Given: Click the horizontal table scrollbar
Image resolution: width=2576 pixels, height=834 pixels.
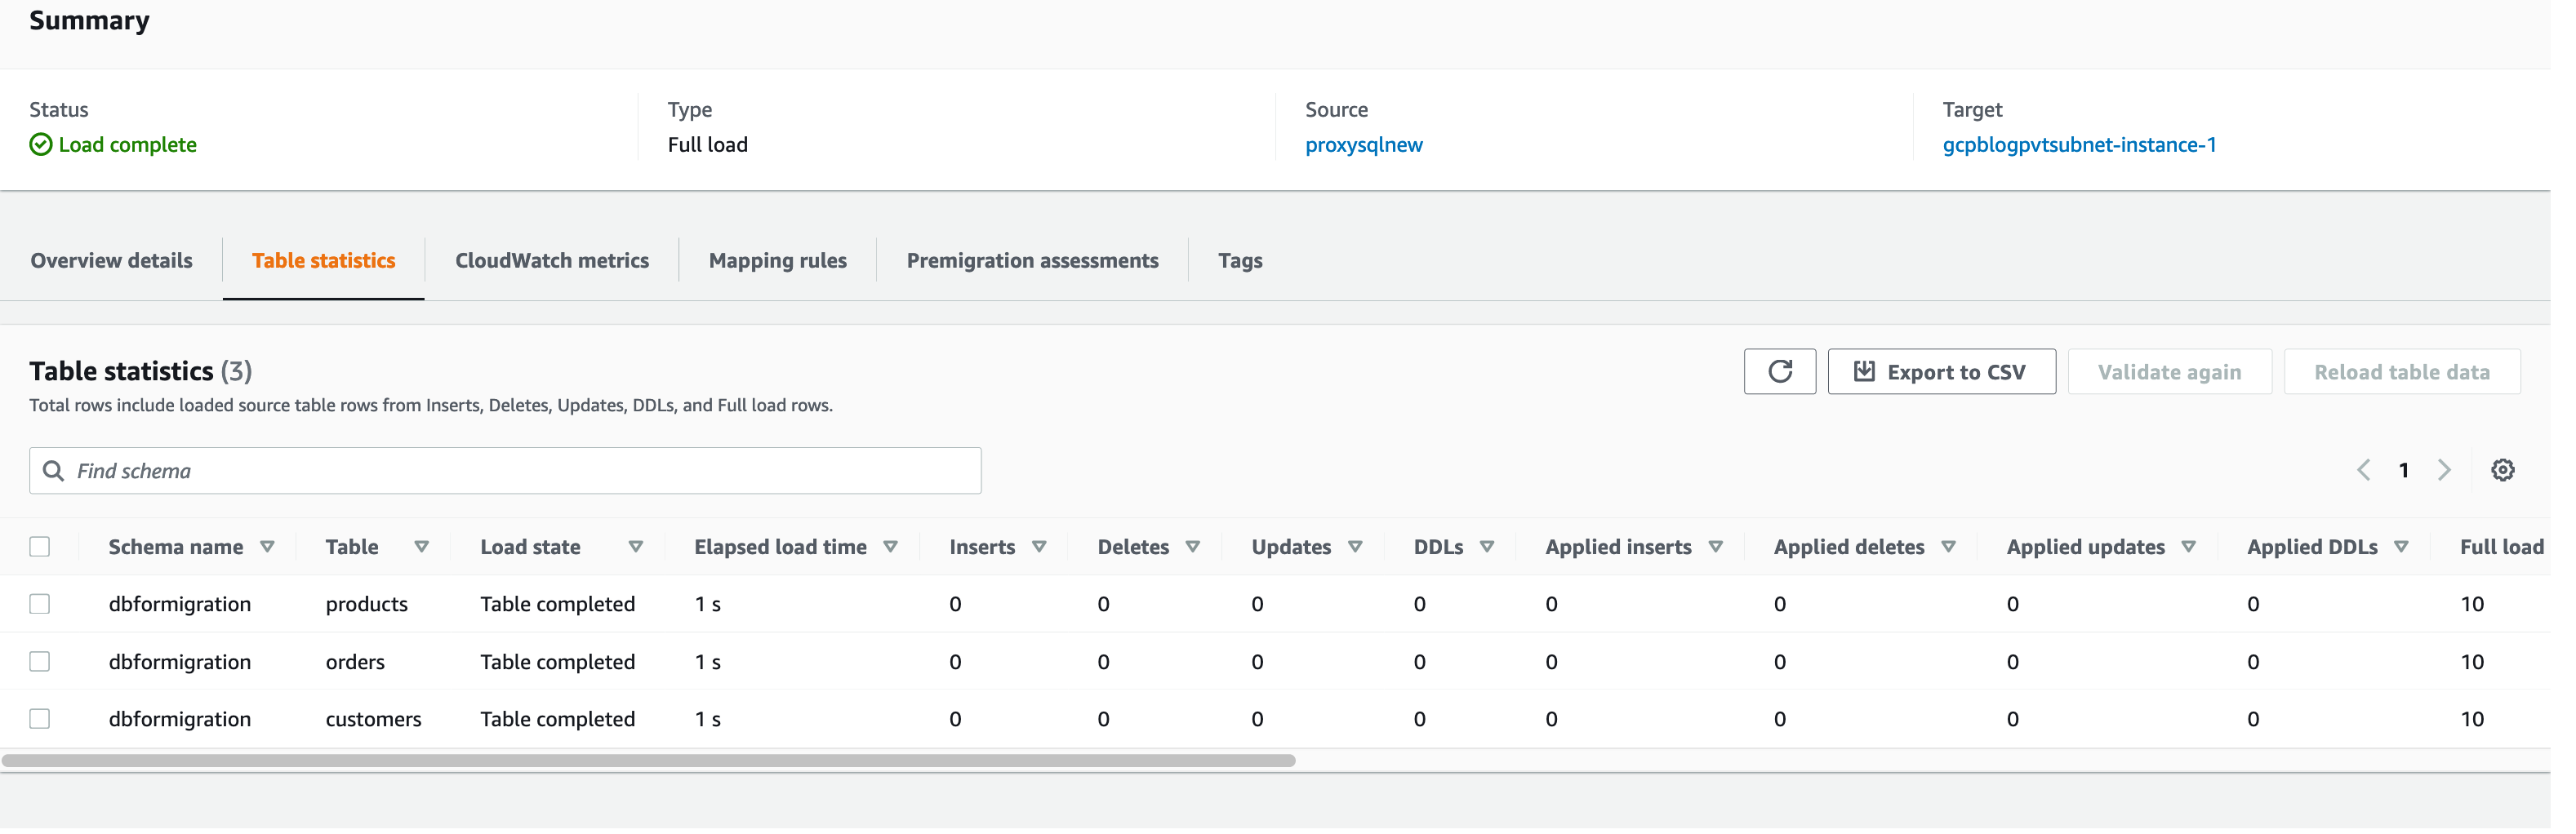Looking at the screenshot, I should (654, 768).
